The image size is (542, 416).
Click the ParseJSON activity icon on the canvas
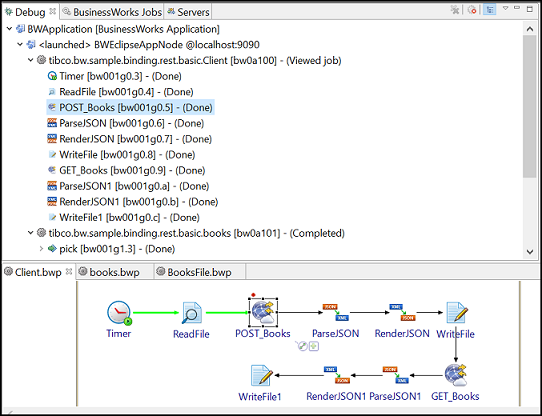point(335,312)
